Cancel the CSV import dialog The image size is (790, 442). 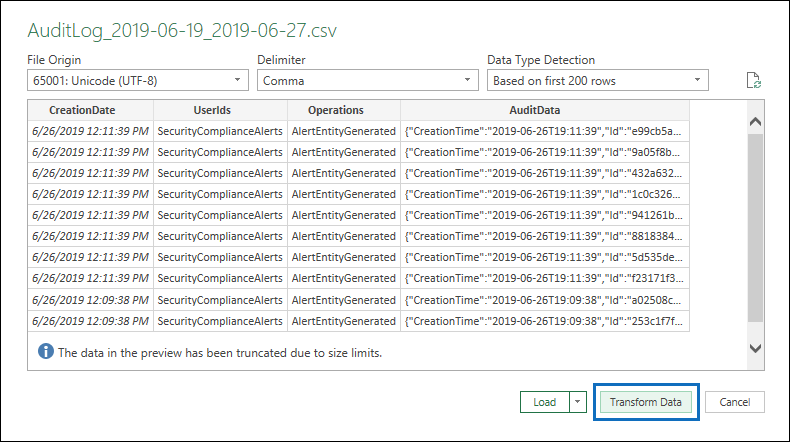[734, 402]
